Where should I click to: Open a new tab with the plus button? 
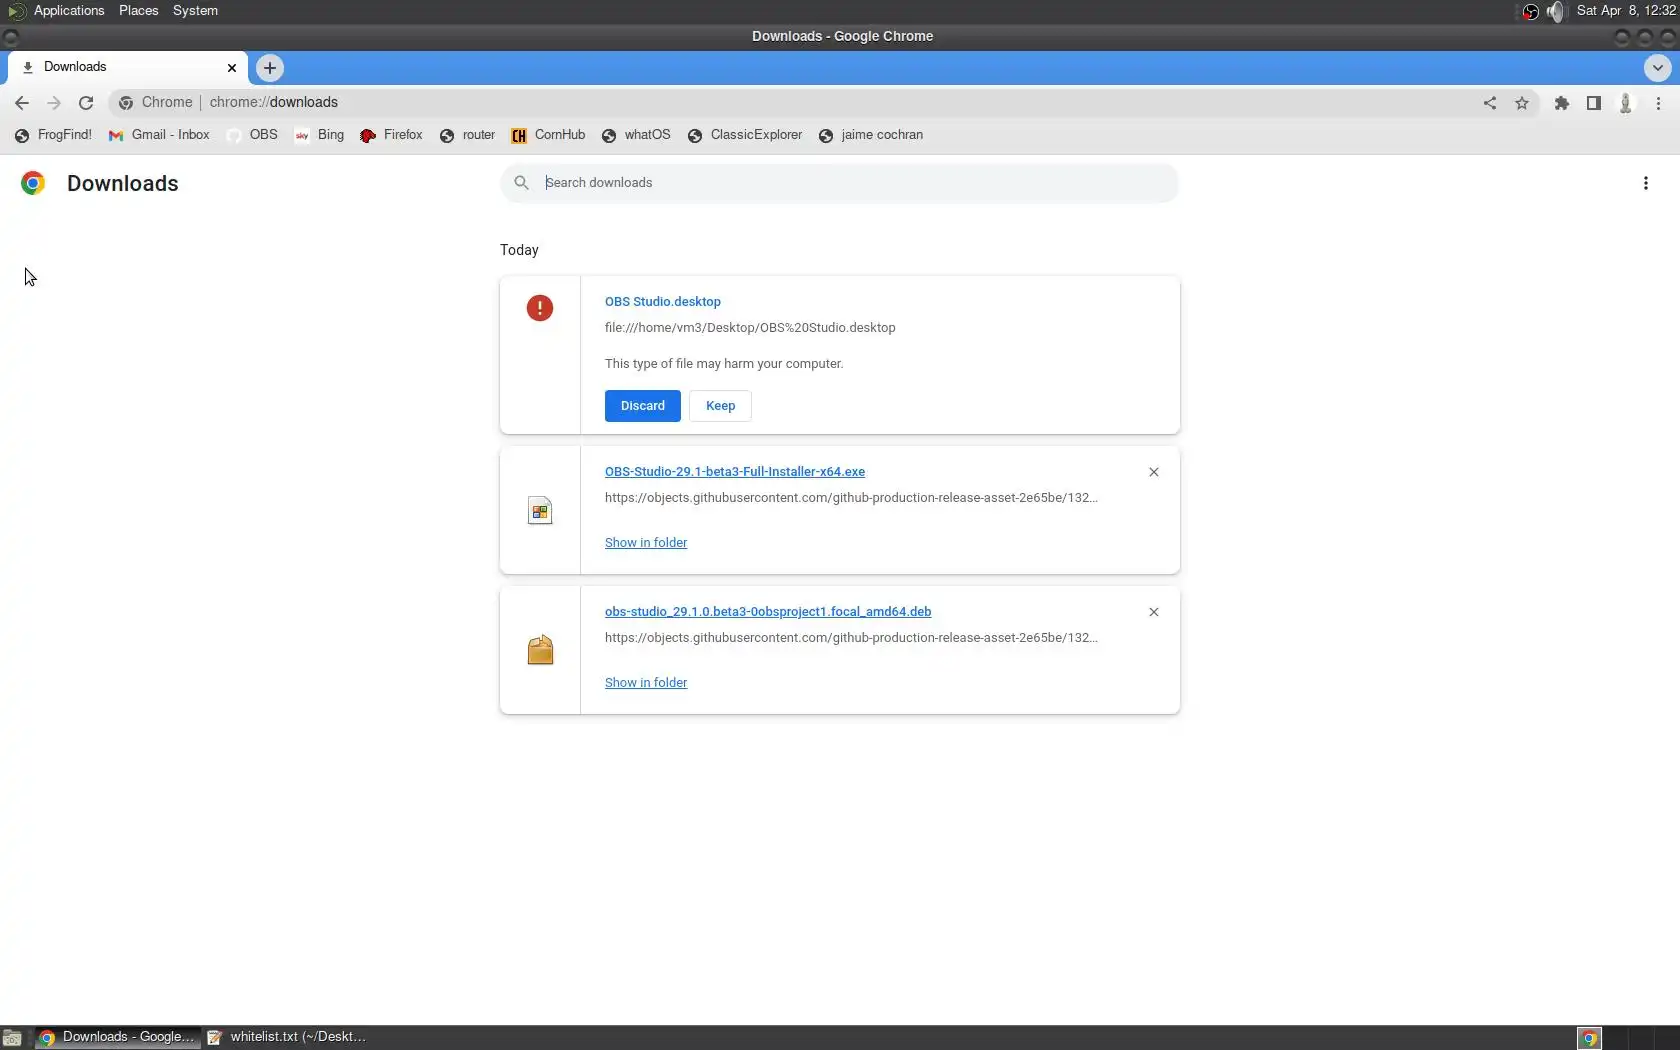270,68
